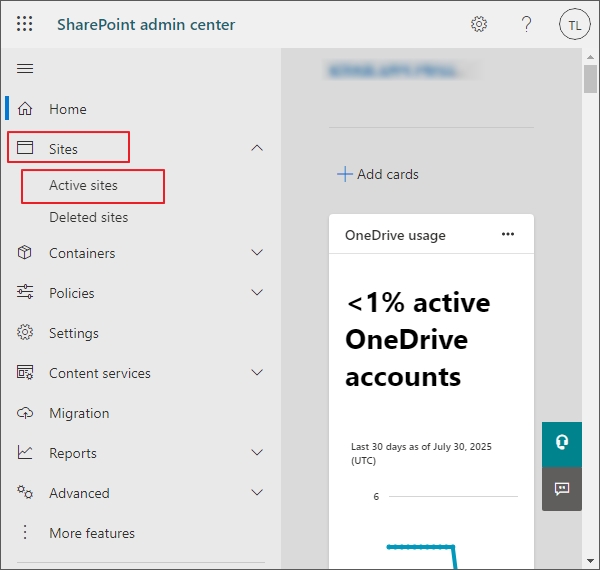Click the scrollbar down arrow

tap(590, 561)
